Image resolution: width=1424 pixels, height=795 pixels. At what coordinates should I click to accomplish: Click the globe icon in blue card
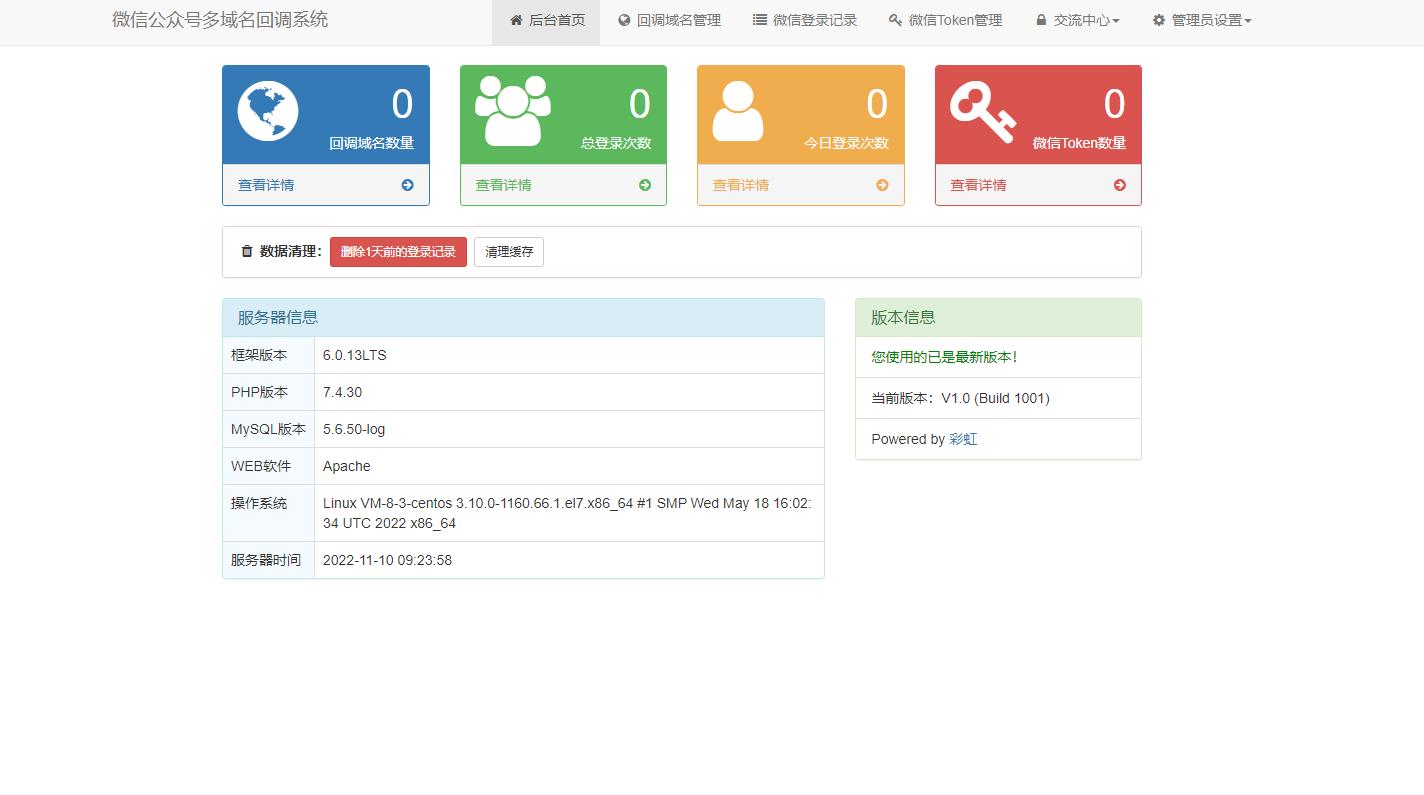pos(268,111)
